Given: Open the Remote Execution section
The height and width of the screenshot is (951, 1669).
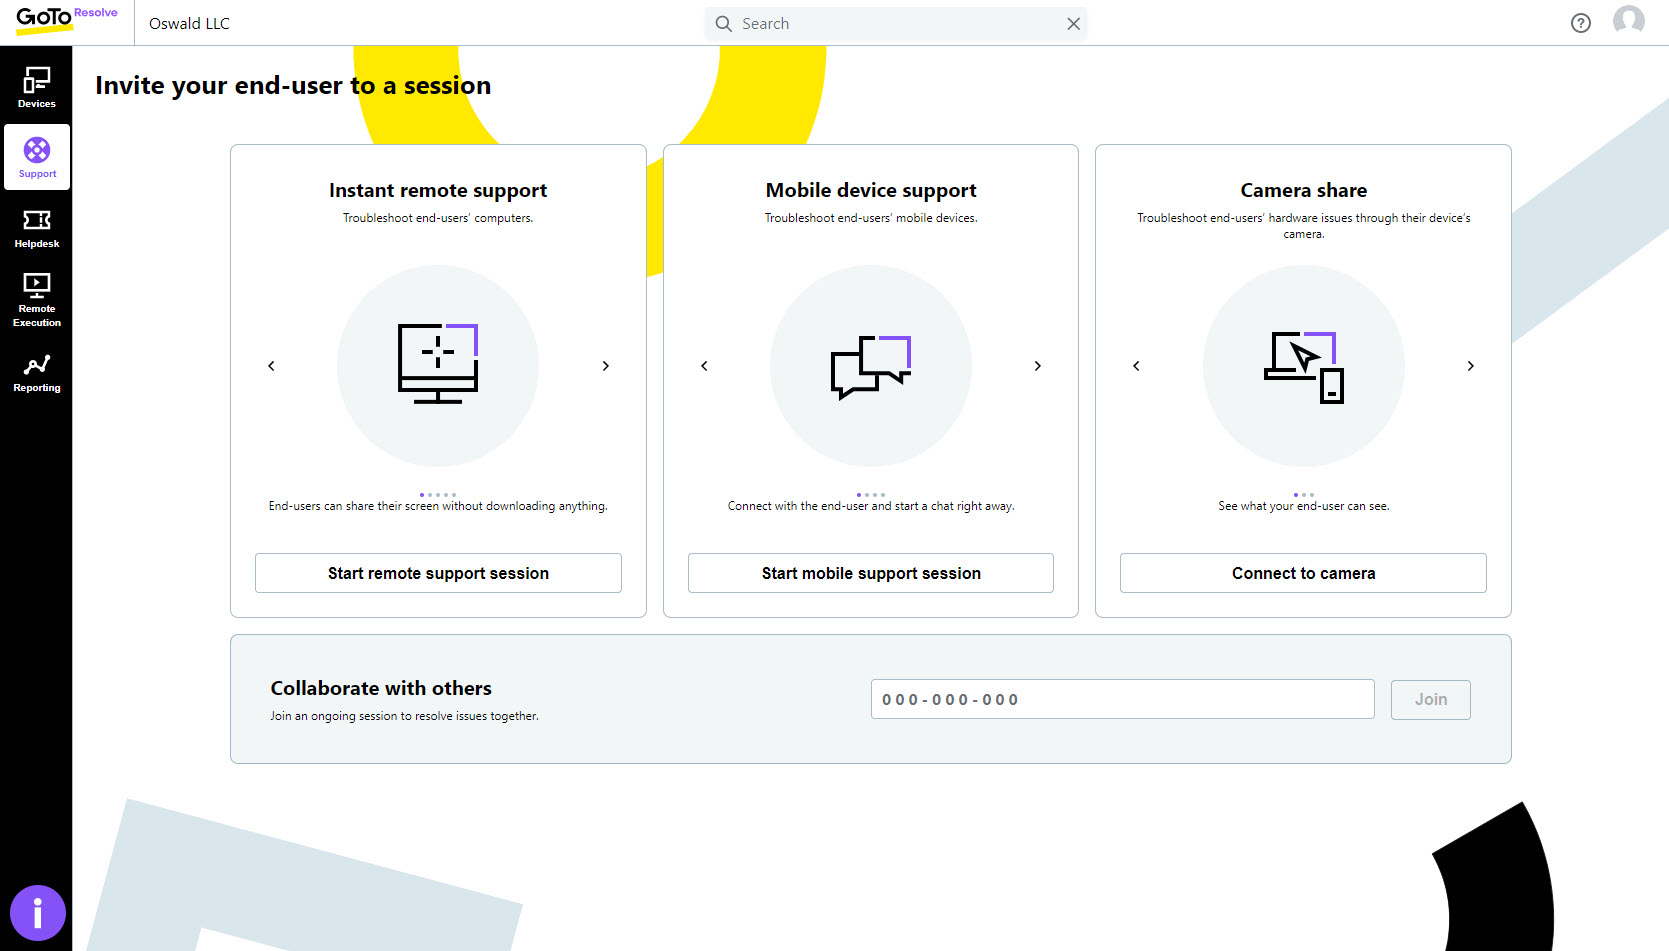Looking at the screenshot, I should click(37, 295).
